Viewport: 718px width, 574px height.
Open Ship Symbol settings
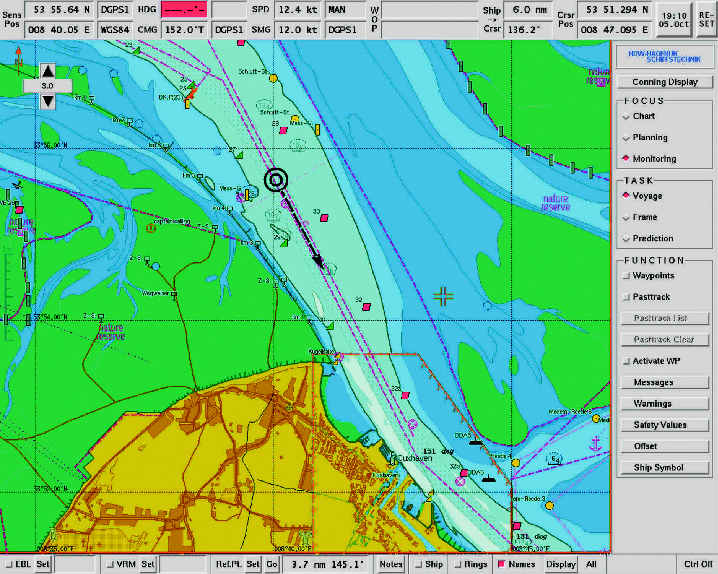[x=665, y=468]
